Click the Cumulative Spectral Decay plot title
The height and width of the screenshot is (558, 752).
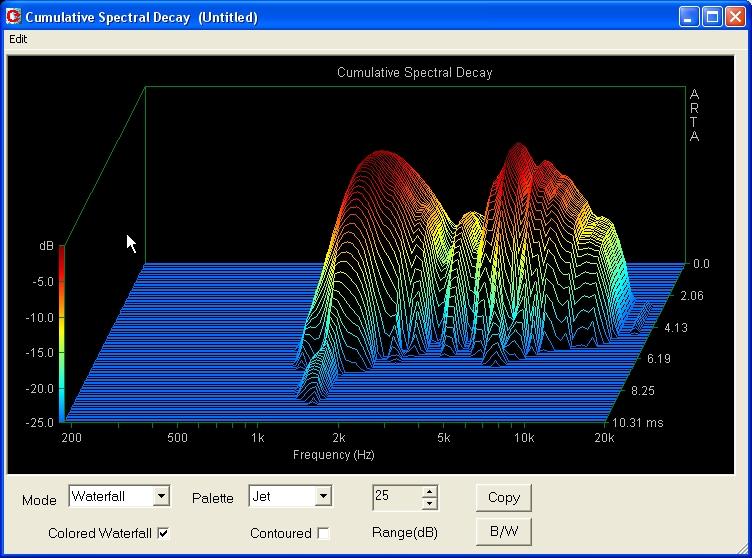(x=414, y=72)
